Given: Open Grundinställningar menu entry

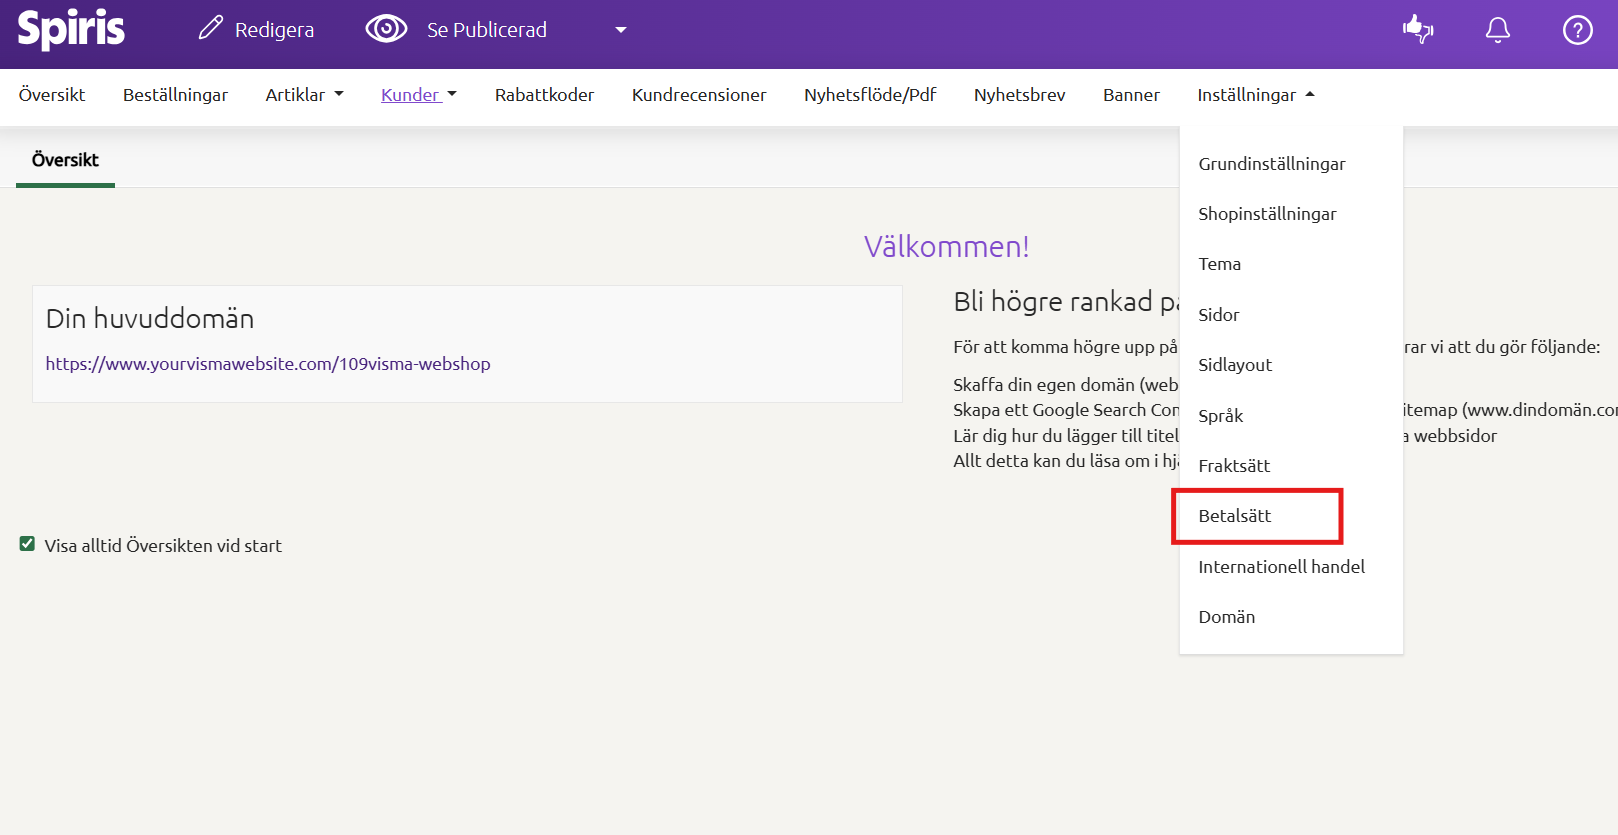Looking at the screenshot, I should tap(1271, 164).
